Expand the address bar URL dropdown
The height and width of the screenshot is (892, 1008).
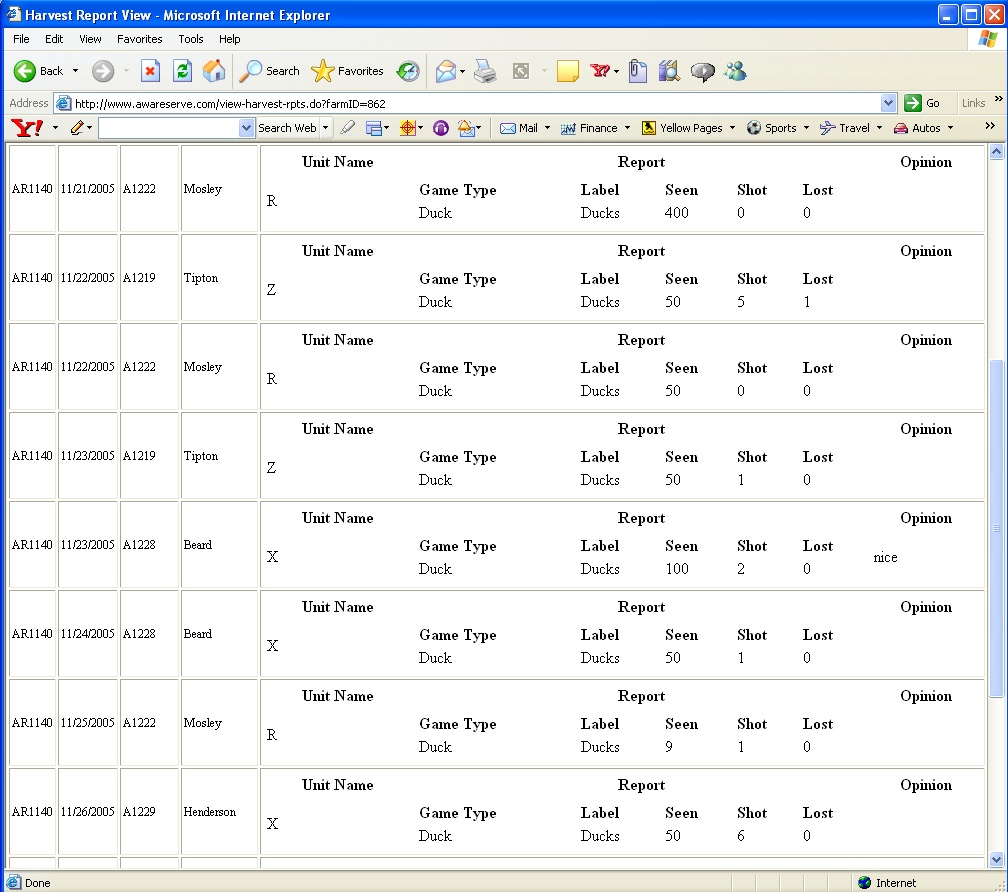[889, 103]
